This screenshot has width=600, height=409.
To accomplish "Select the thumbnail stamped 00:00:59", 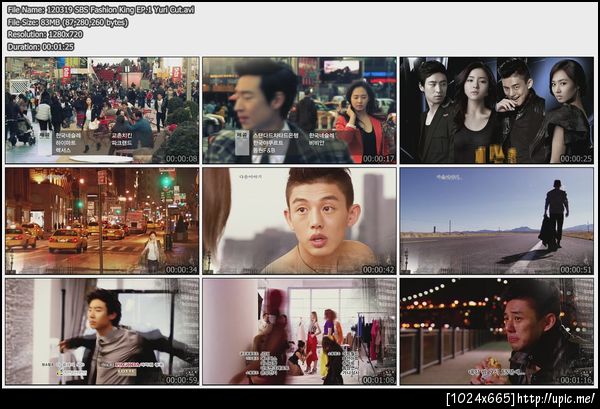I will (102, 331).
